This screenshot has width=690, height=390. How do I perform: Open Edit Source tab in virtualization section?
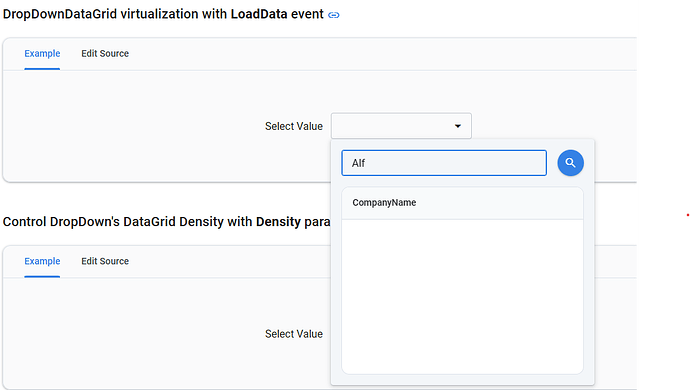105,54
